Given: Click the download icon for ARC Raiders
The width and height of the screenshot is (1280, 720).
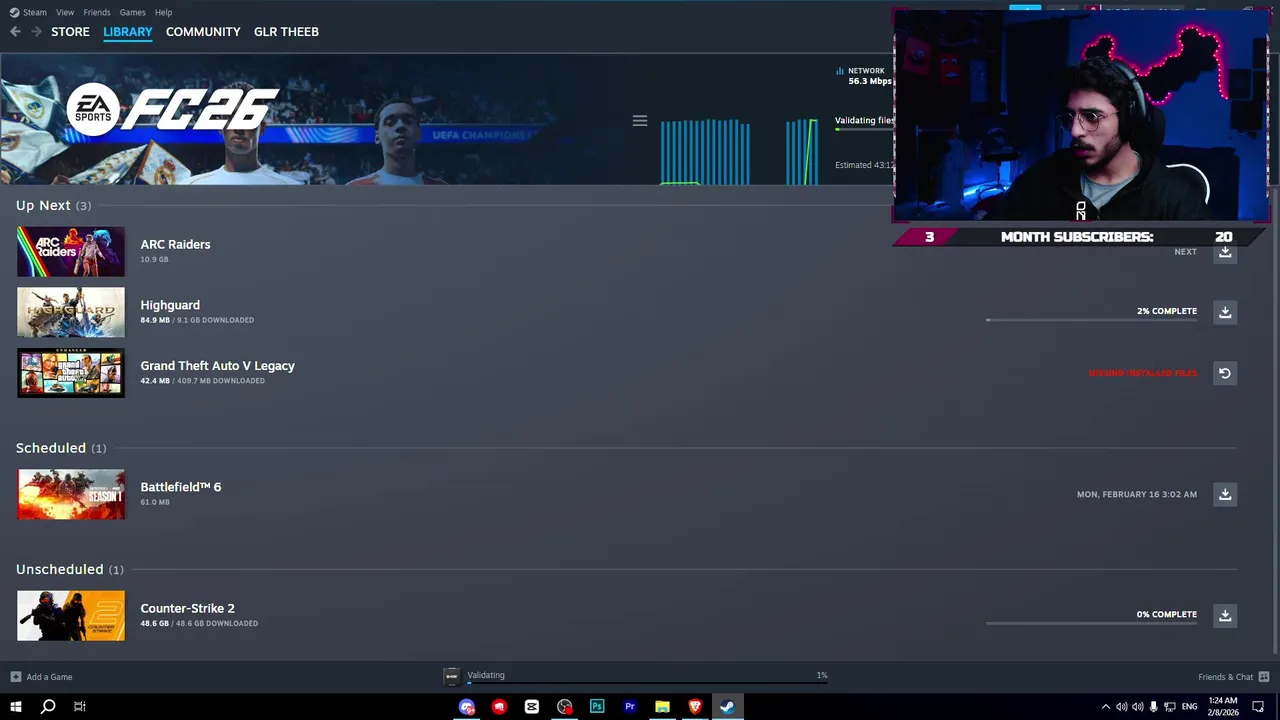Looking at the screenshot, I should tap(1225, 252).
